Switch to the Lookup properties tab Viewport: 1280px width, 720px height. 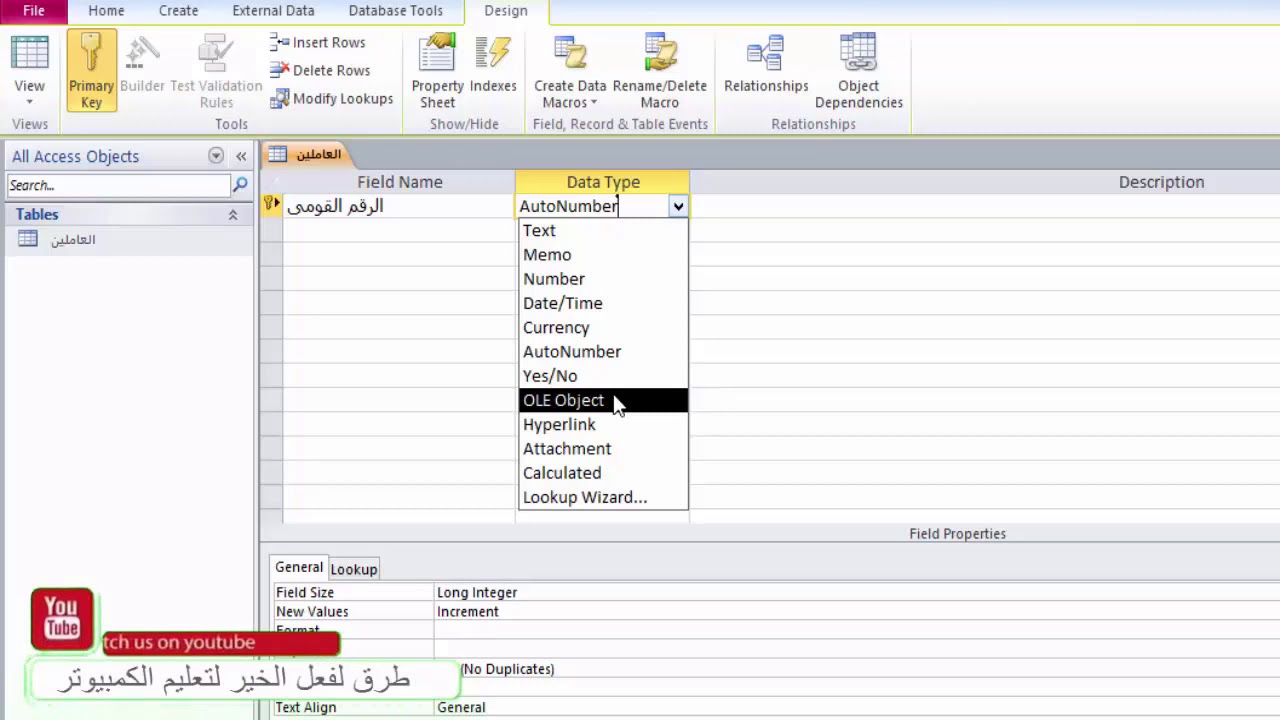click(354, 569)
